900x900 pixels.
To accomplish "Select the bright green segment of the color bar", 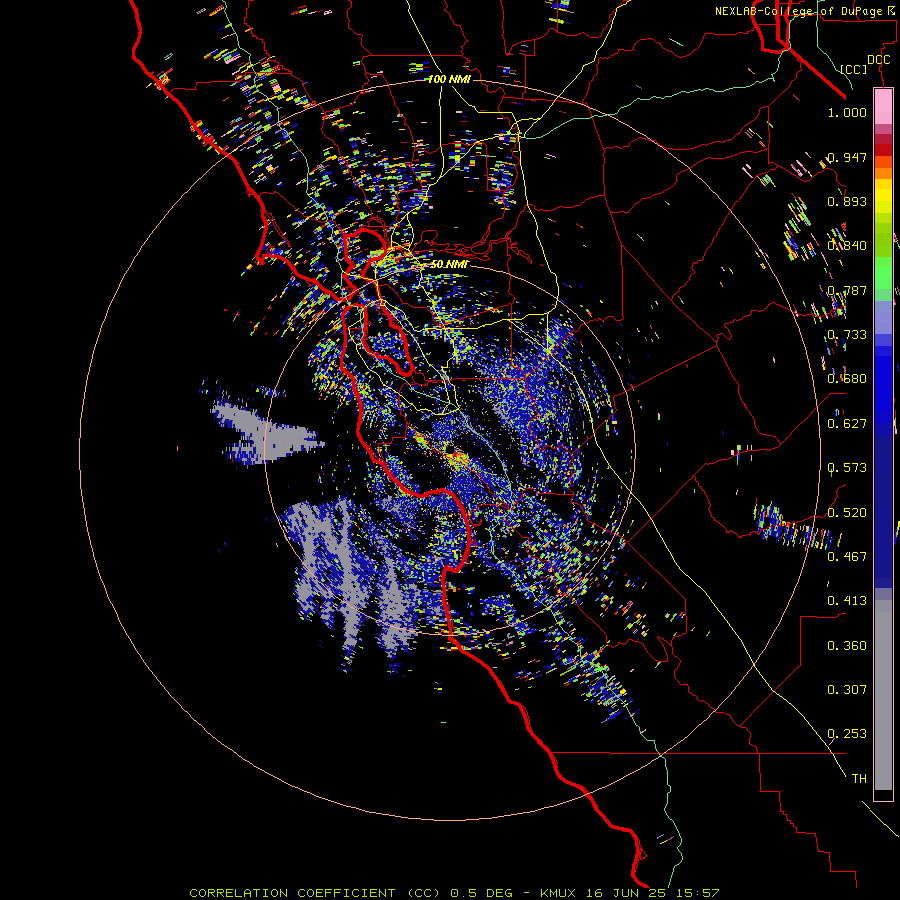I will pos(883,273).
